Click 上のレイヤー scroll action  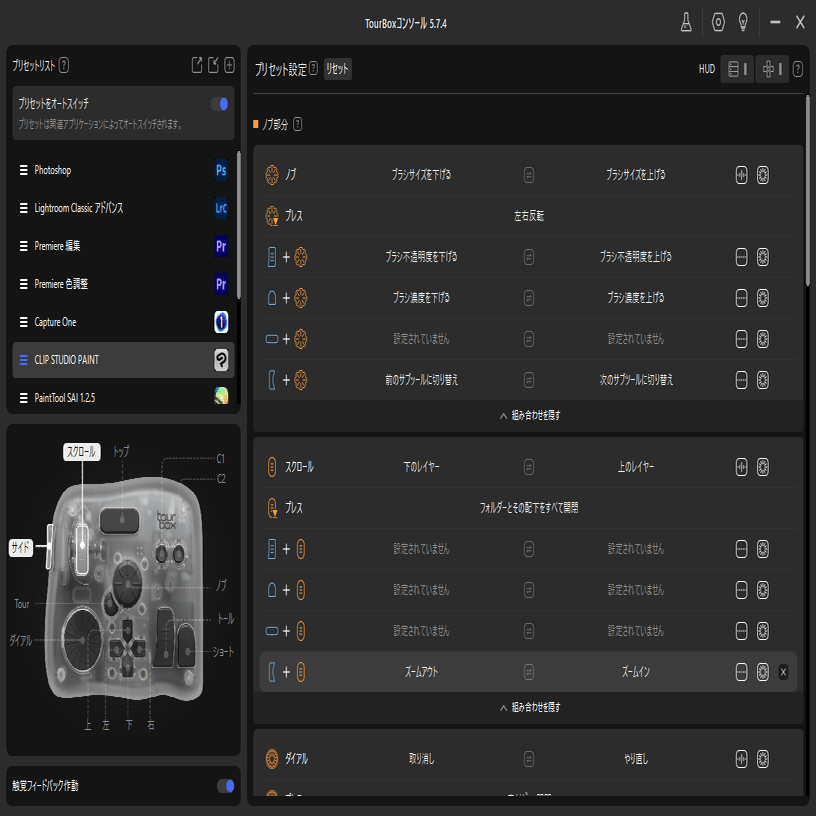pyautogui.click(x=635, y=467)
